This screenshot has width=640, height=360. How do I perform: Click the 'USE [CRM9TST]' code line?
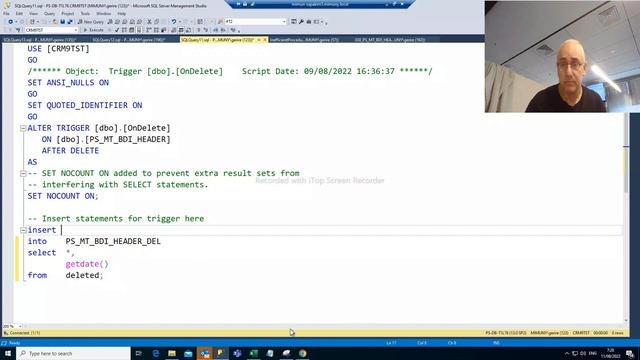tap(58, 49)
